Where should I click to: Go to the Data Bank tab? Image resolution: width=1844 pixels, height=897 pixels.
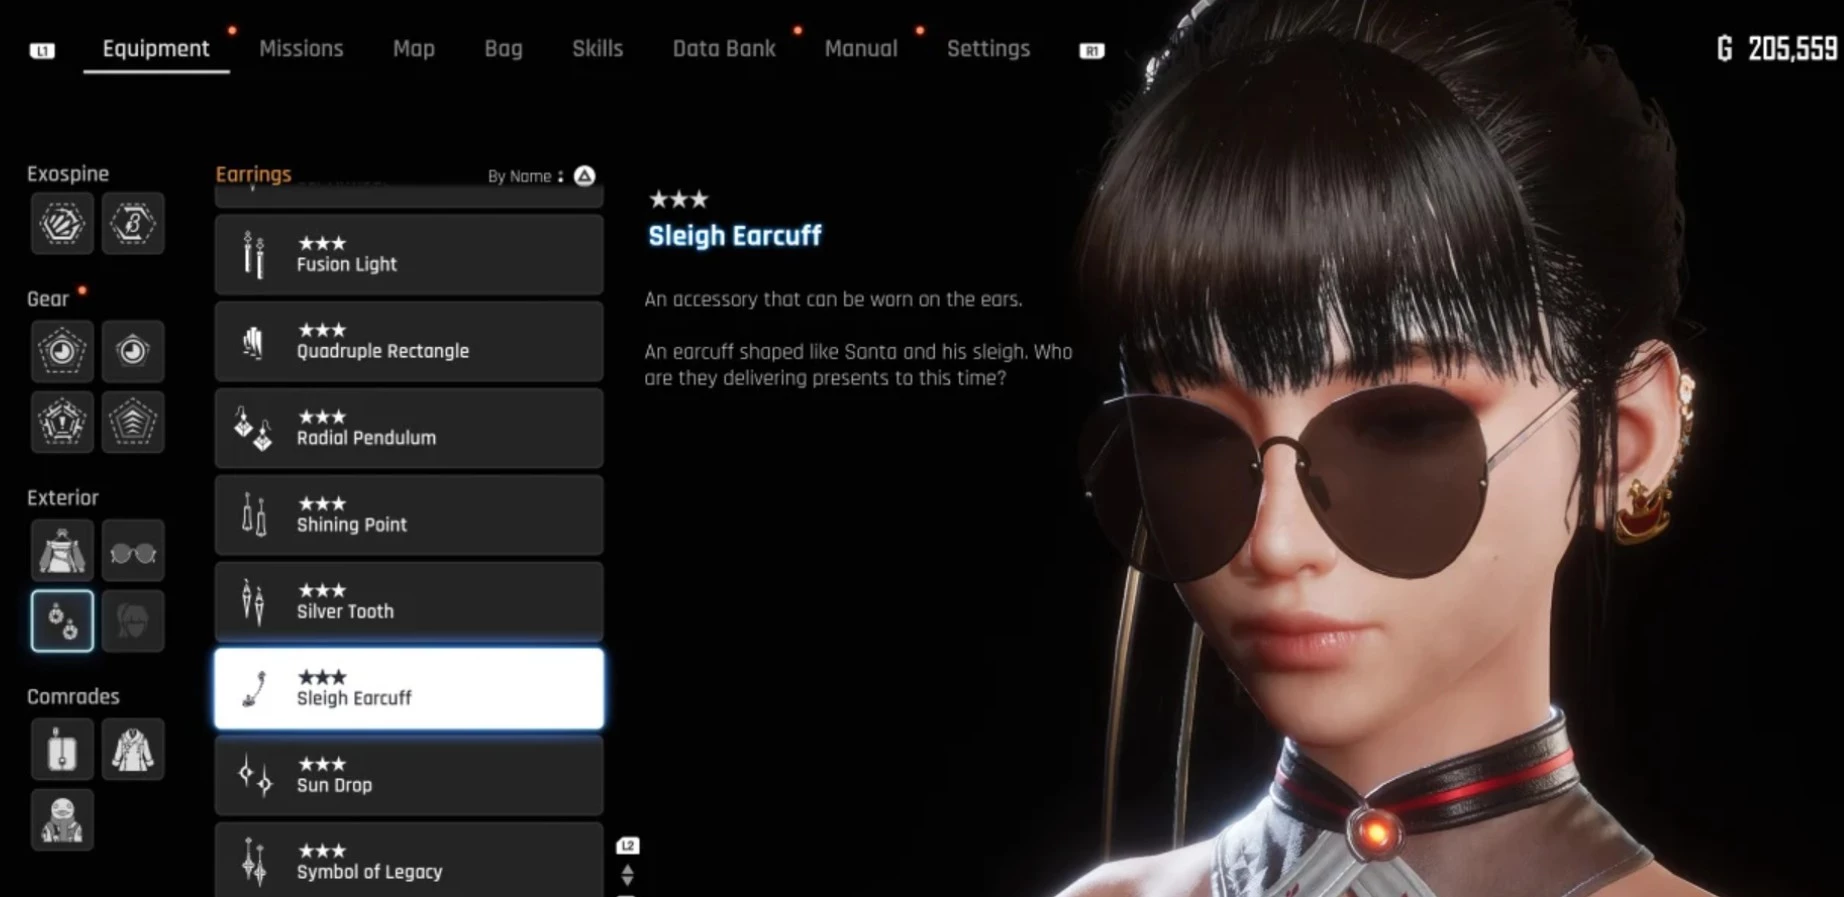tap(724, 48)
